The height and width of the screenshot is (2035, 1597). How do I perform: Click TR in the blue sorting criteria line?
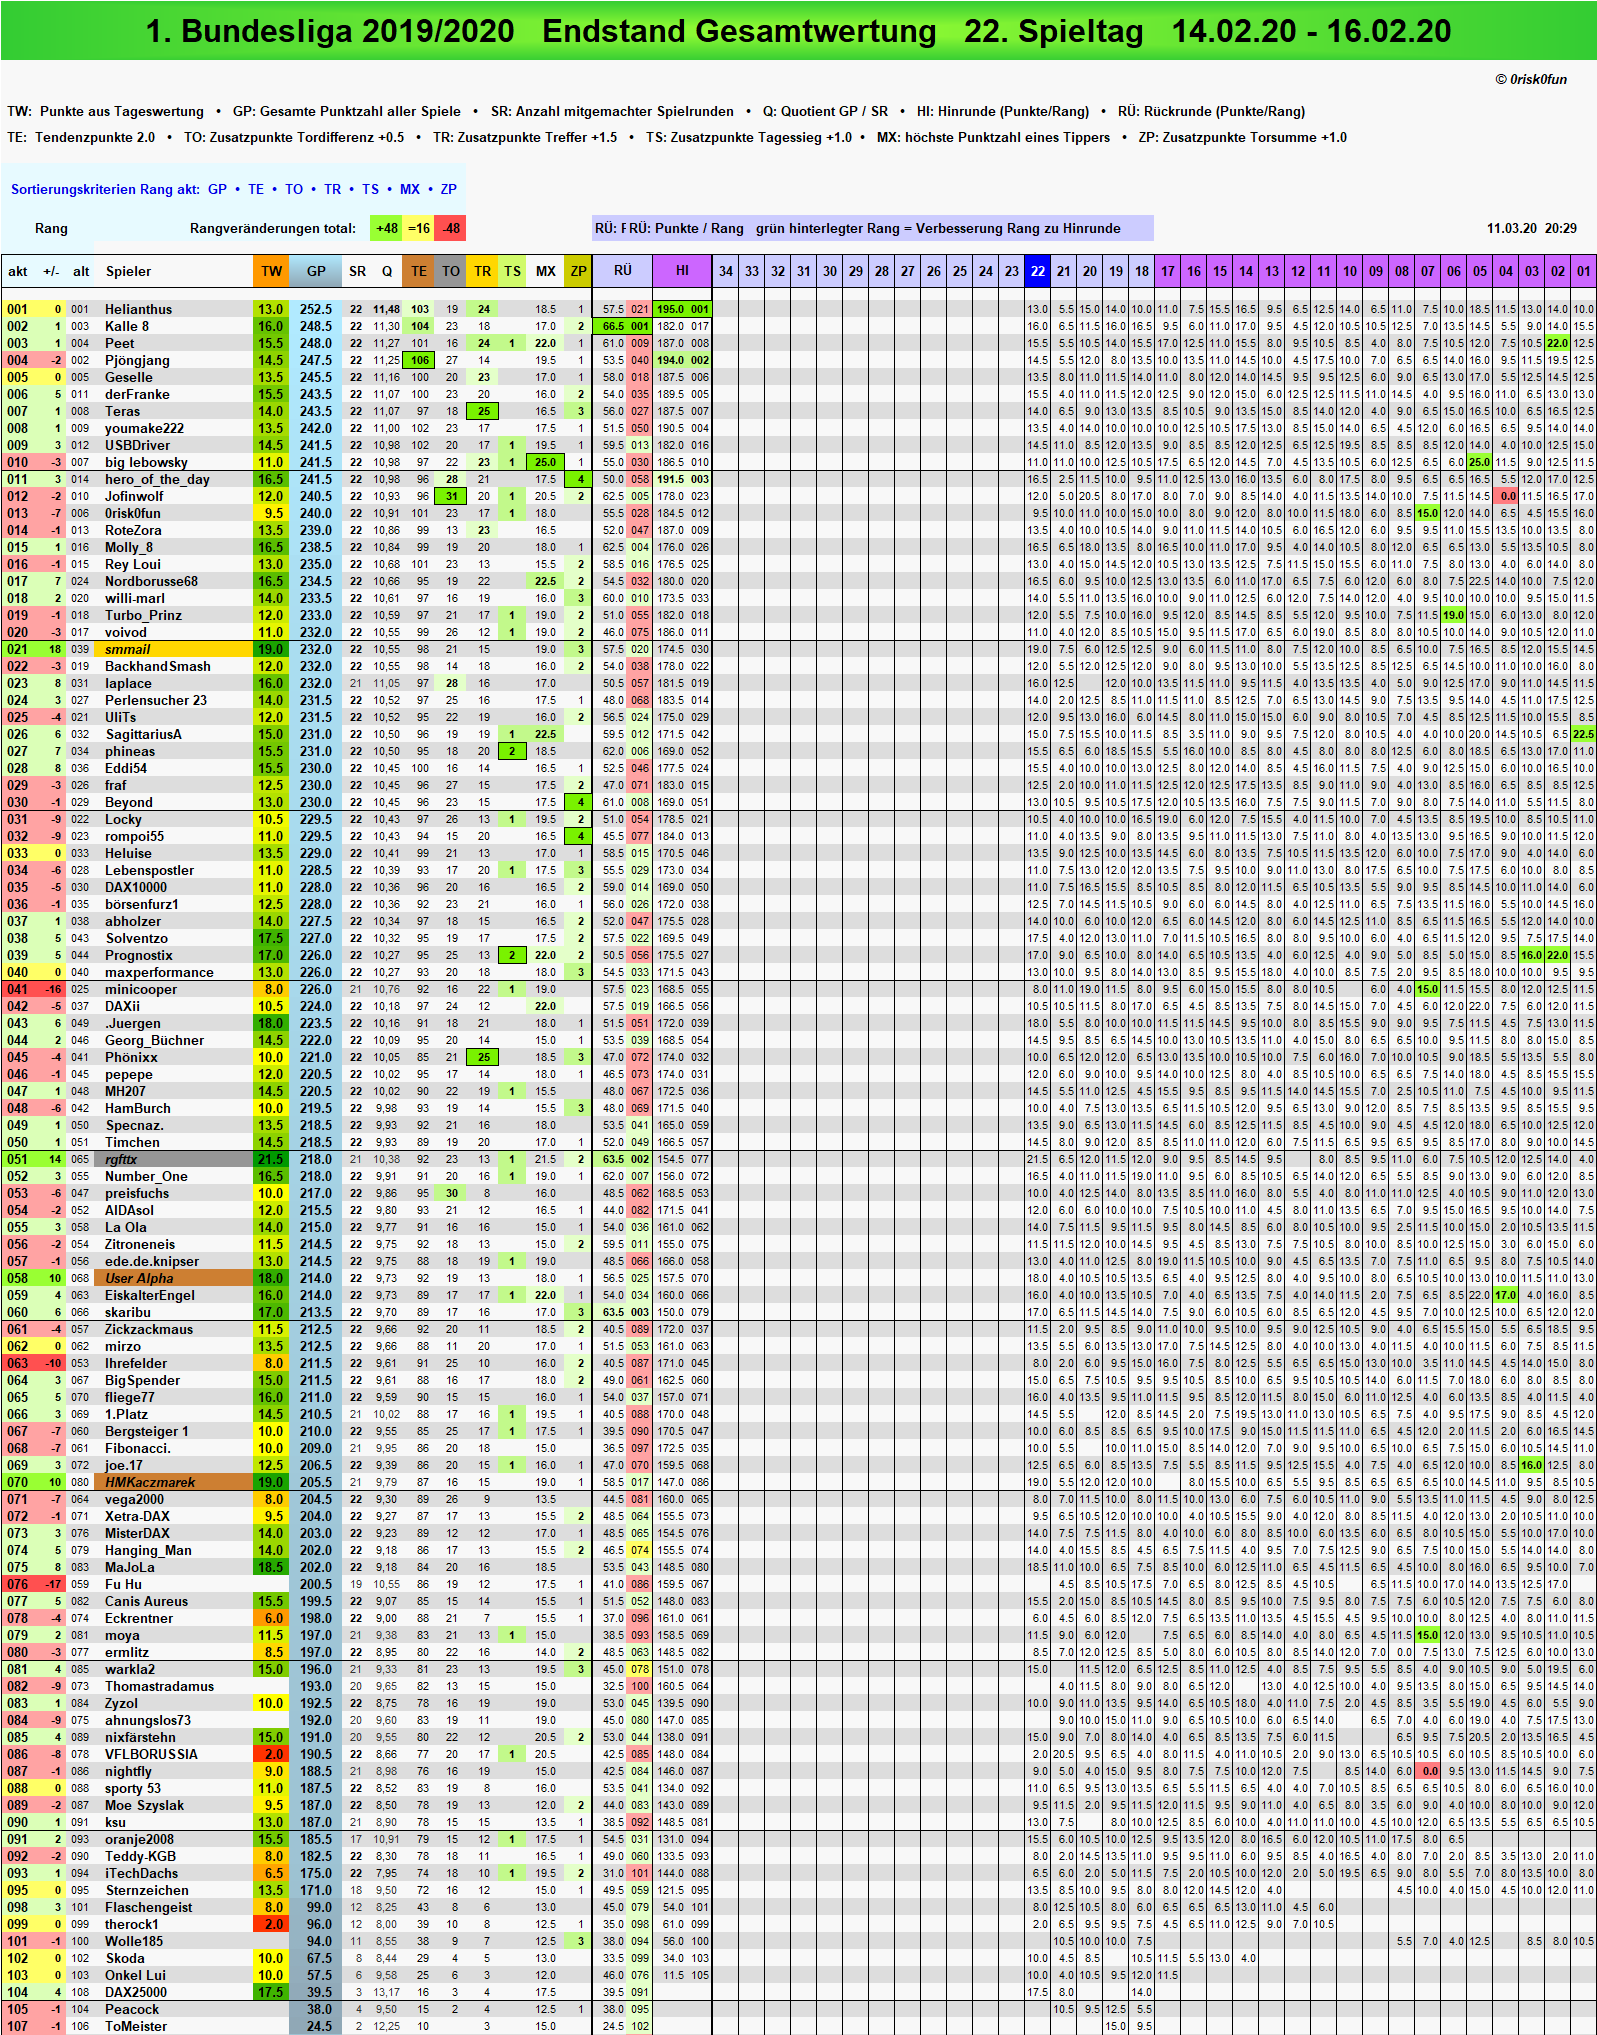[x=333, y=189]
